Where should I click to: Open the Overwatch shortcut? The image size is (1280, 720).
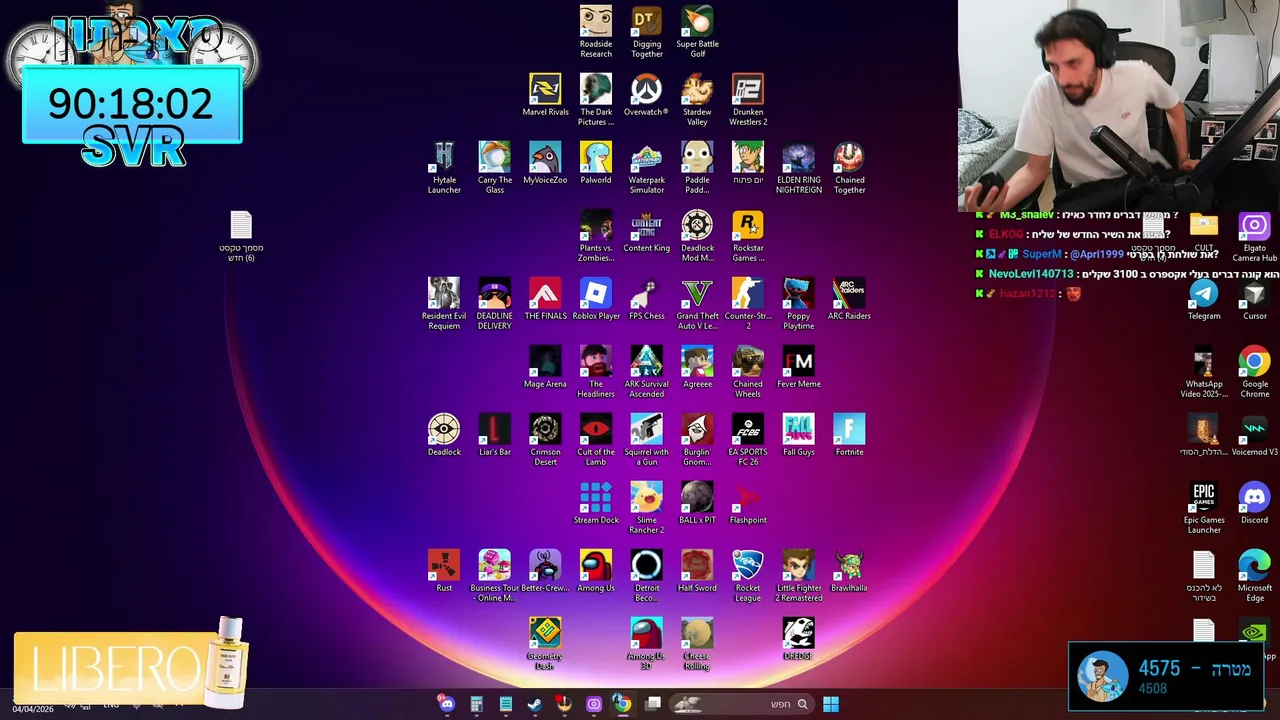pos(646,95)
